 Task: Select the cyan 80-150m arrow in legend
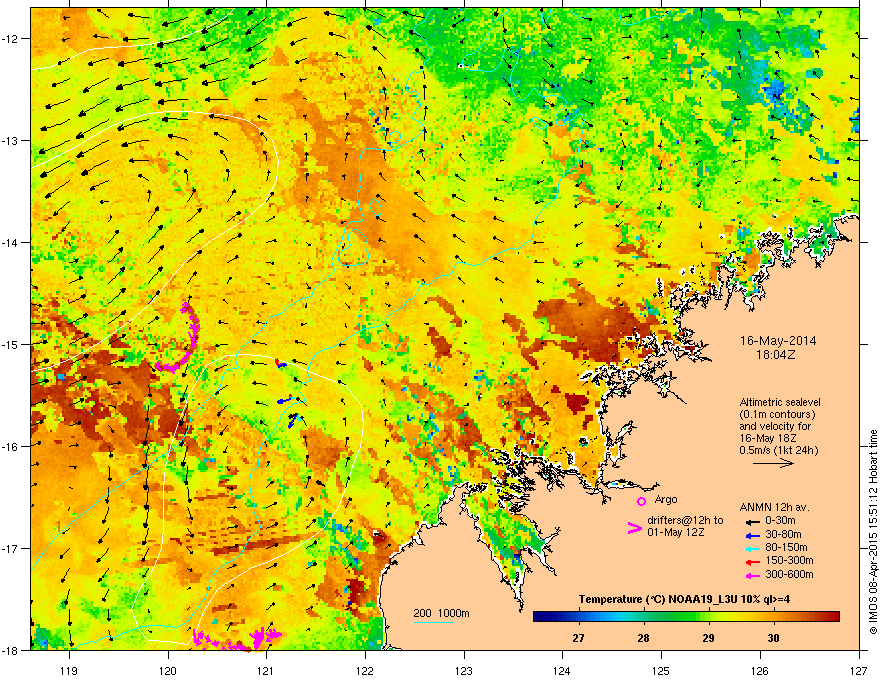pyautogui.click(x=752, y=548)
